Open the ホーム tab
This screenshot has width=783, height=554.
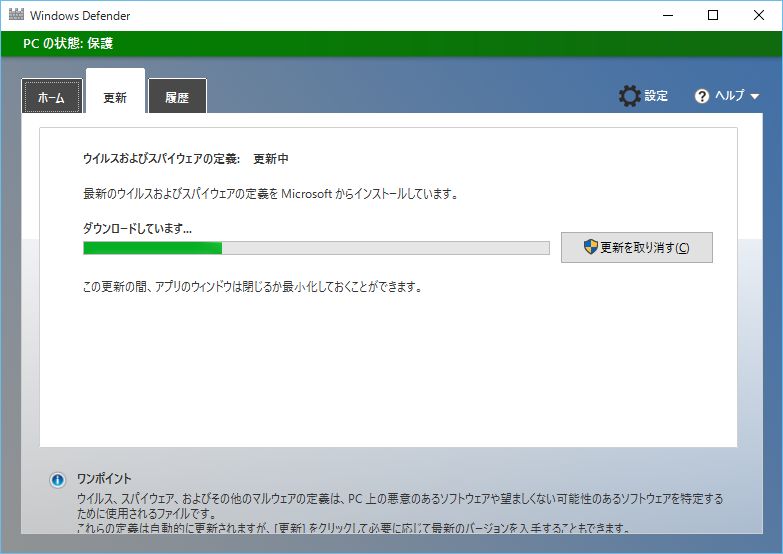click(x=52, y=96)
